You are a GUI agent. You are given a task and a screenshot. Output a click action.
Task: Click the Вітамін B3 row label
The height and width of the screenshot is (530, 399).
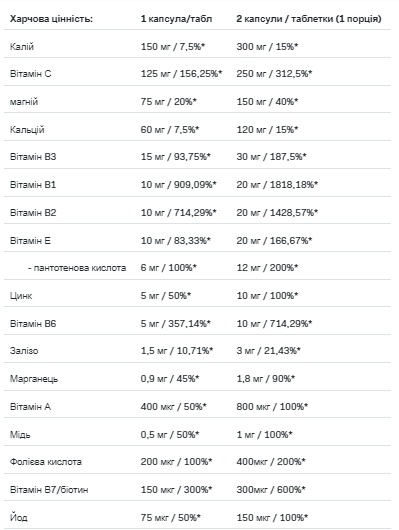(33, 157)
